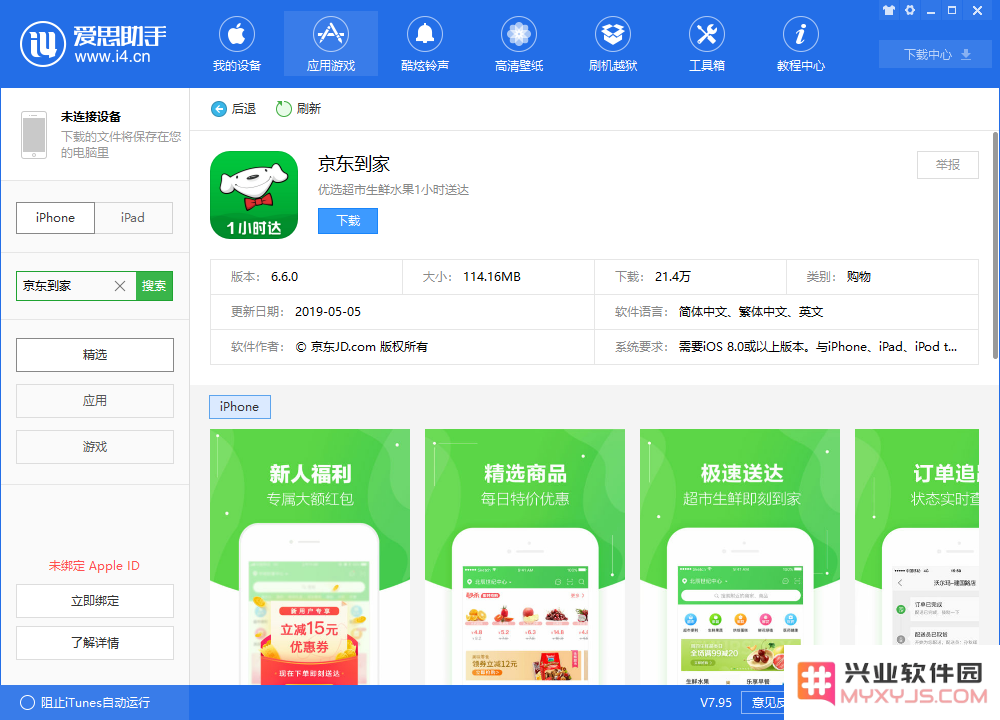Select the iPhone device tab in sidebar

(55, 217)
